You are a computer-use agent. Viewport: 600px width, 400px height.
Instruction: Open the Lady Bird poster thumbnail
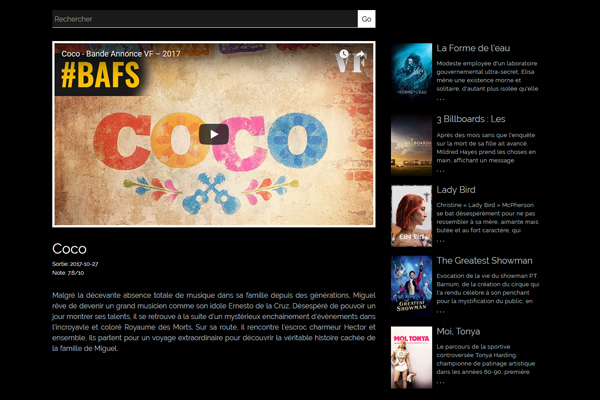(411, 216)
